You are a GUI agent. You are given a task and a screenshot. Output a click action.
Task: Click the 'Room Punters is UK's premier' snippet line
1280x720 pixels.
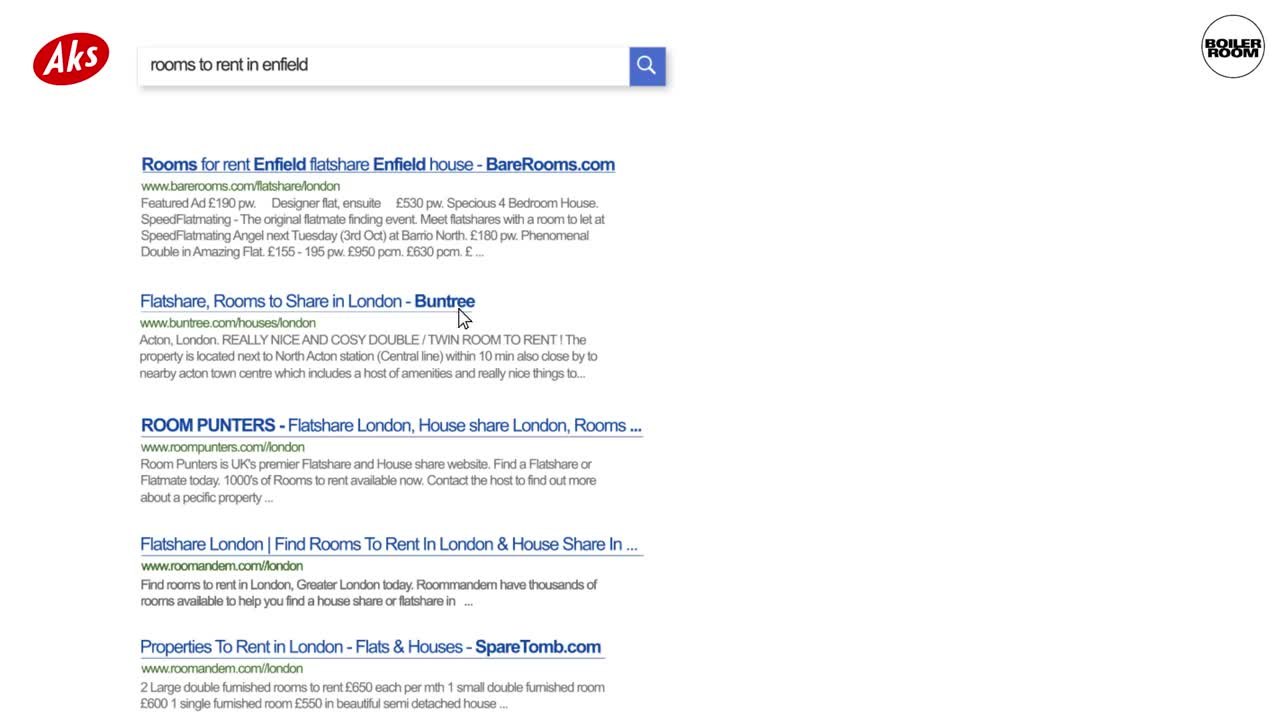point(366,464)
